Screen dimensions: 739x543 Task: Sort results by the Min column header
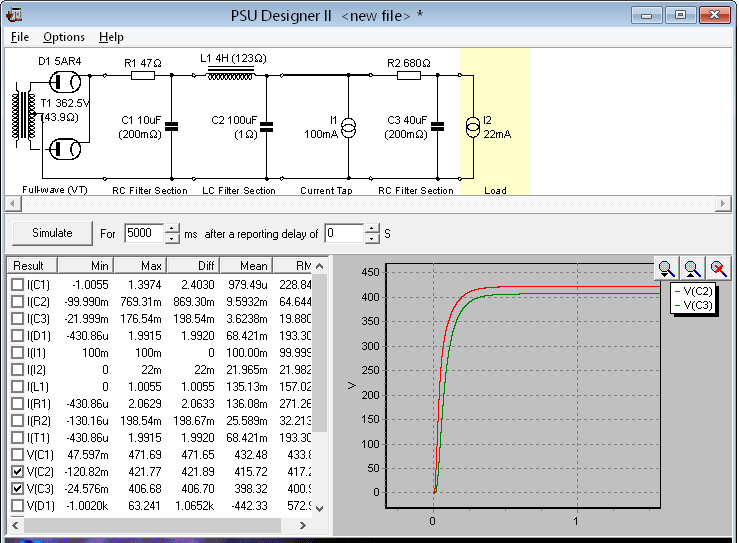point(85,266)
